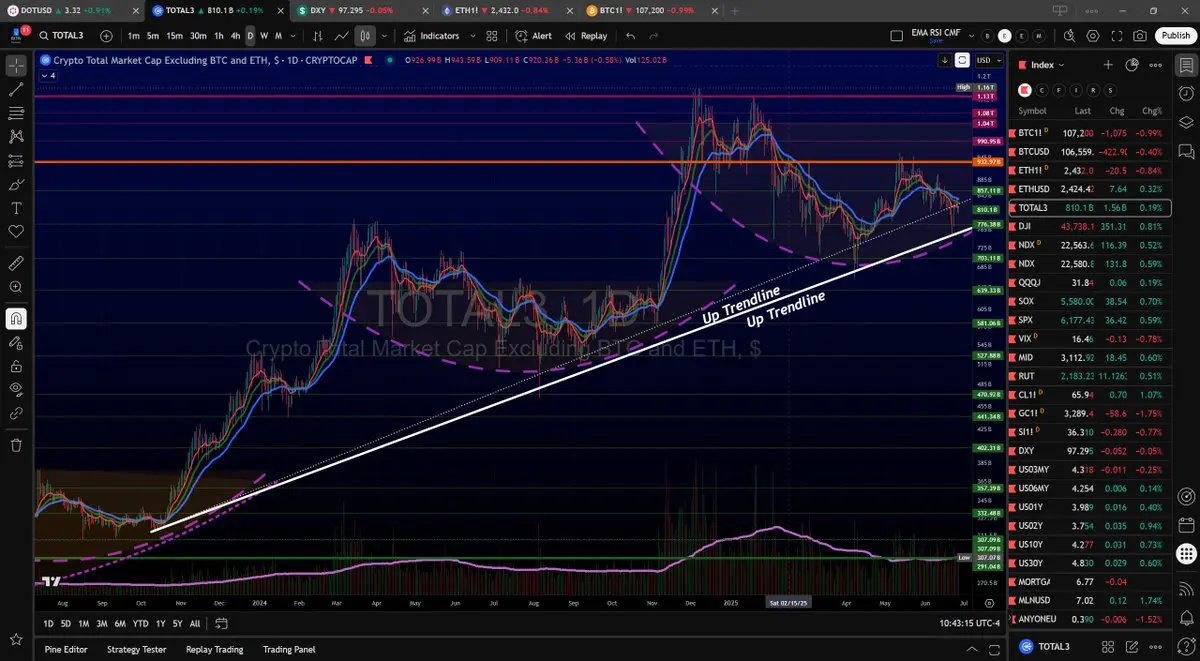This screenshot has height=661, width=1200.
Task: Open the prediction and measurement tools
Action: (x=16, y=161)
